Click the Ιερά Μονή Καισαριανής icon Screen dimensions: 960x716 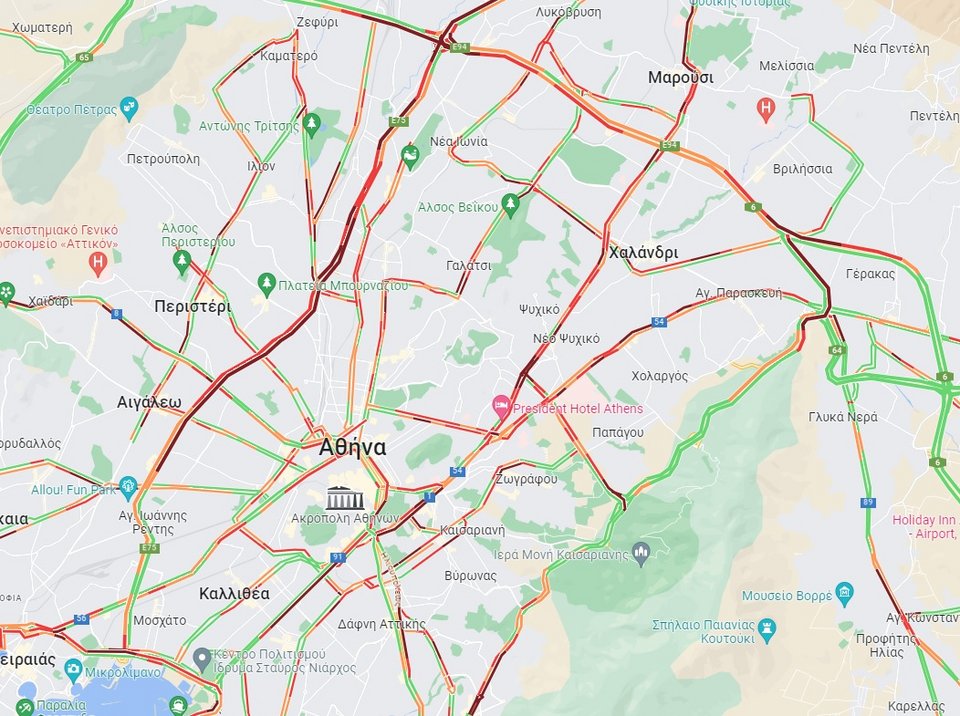click(641, 554)
